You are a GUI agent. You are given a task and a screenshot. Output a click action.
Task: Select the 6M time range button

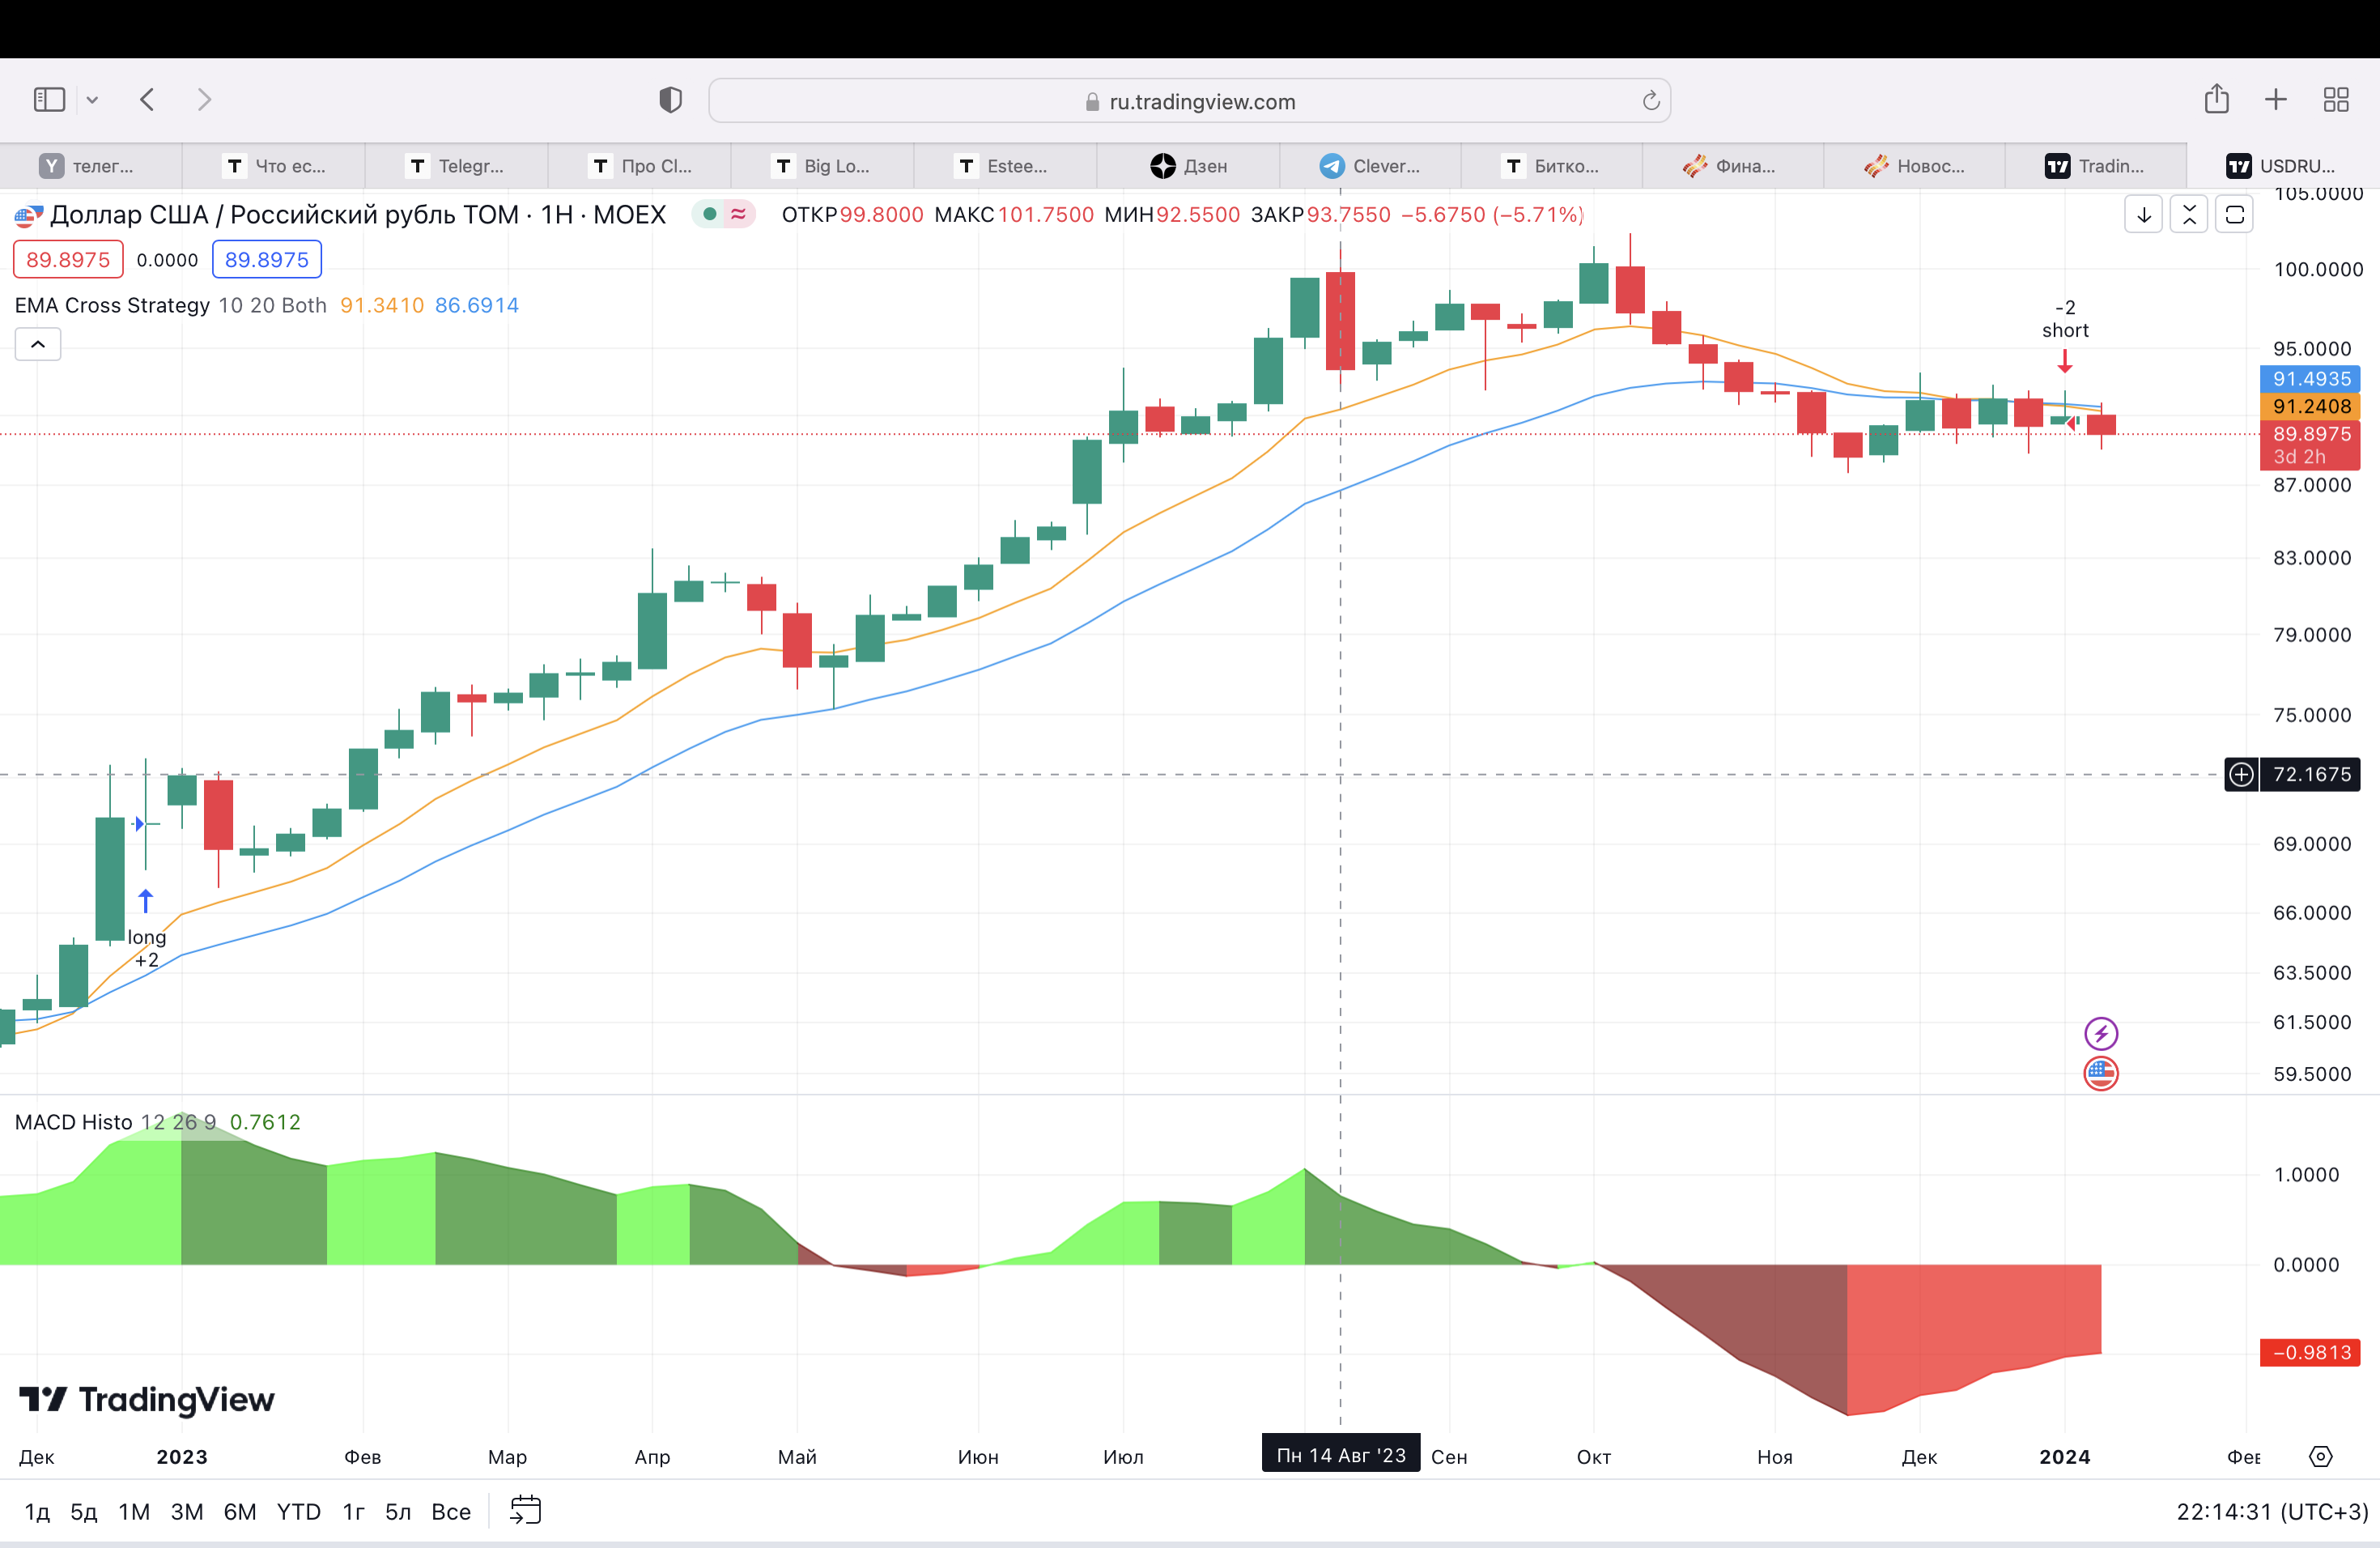tap(239, 1511)
